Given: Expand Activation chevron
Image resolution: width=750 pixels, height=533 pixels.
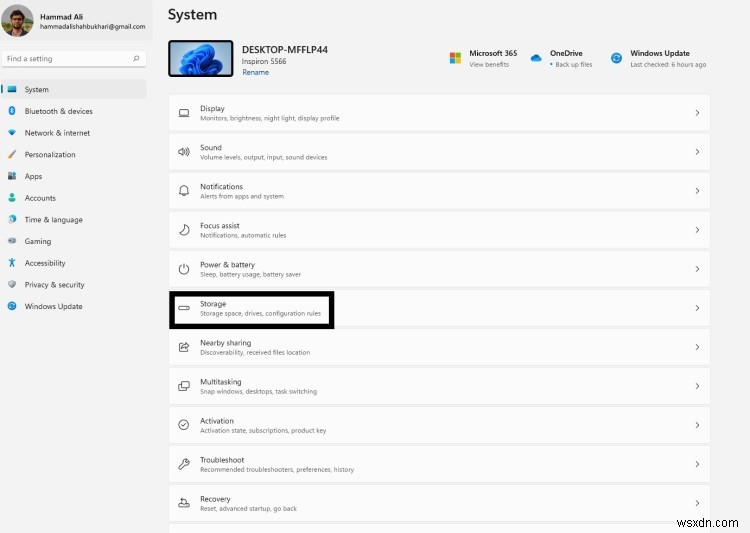Looking at the screenshot, I should click(x=697, y=425).
